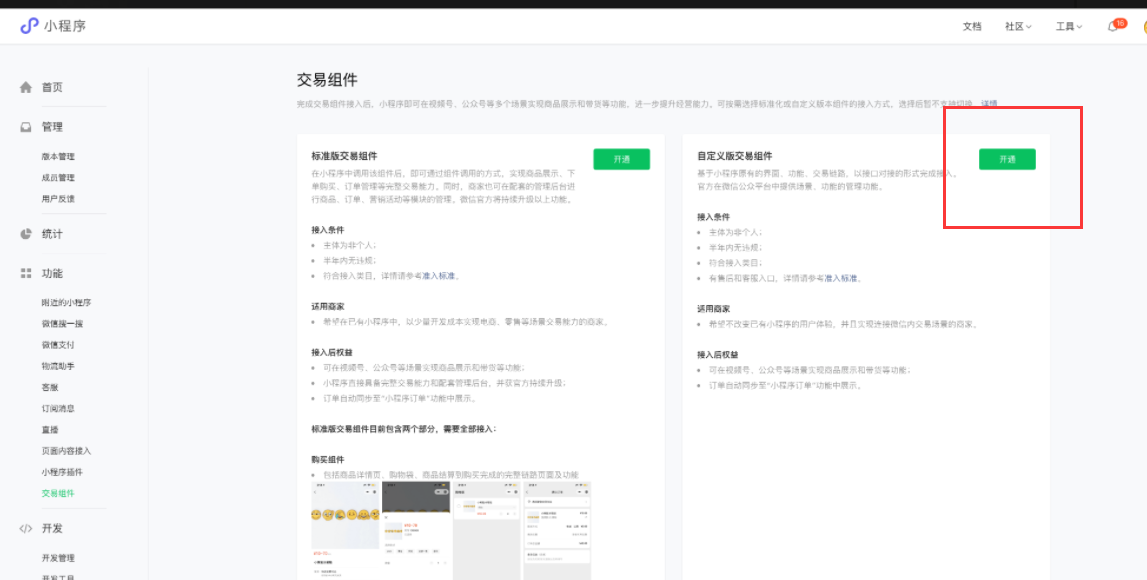
Task: Expand the 社区 dropdown menu
Action: 1018,27
